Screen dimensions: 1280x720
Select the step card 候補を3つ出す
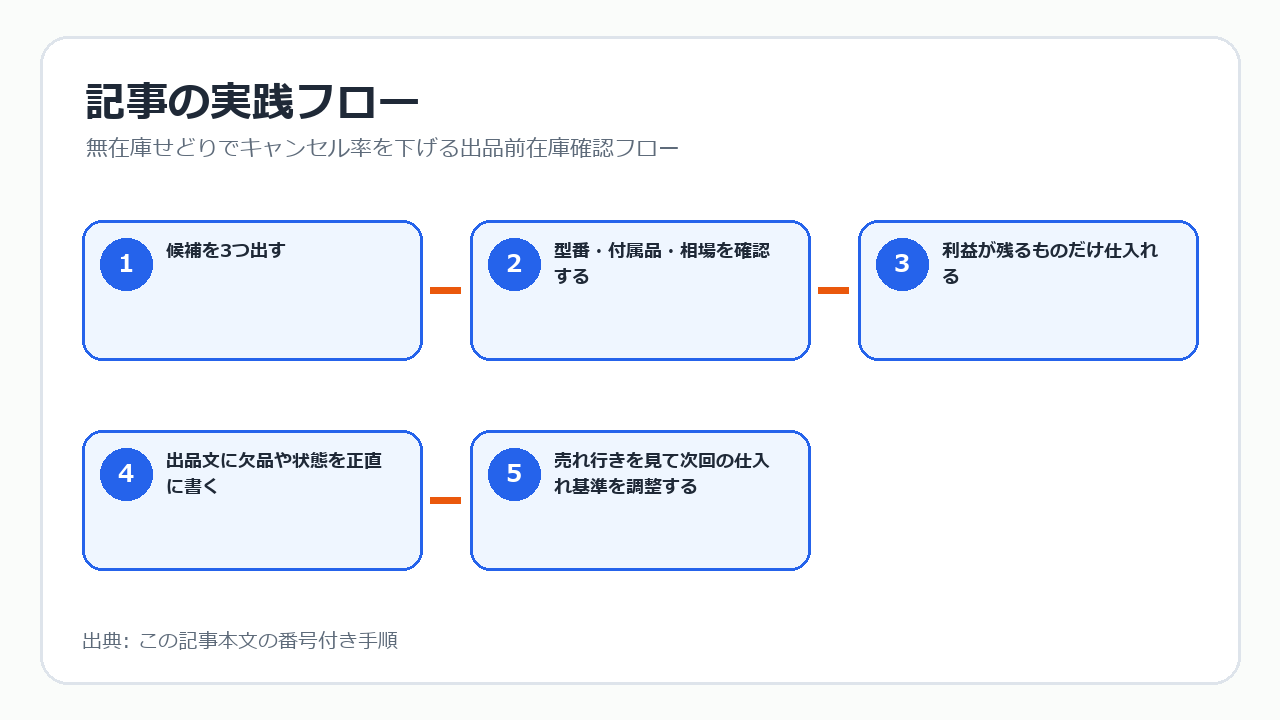[252, 290]
